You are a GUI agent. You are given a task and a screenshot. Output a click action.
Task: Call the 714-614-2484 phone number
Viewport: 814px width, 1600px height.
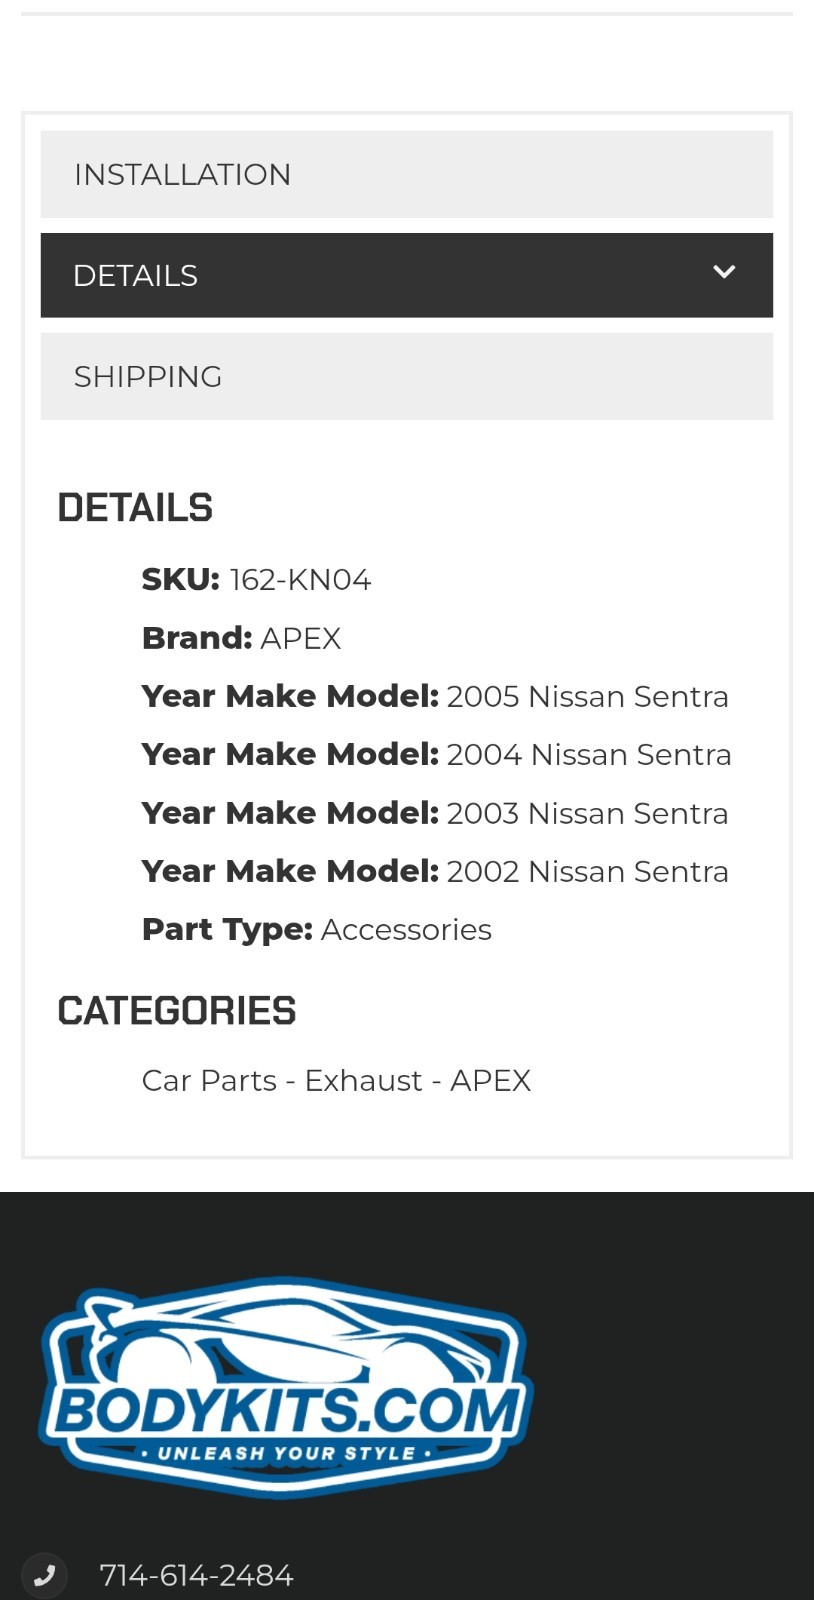(196, 1575)
